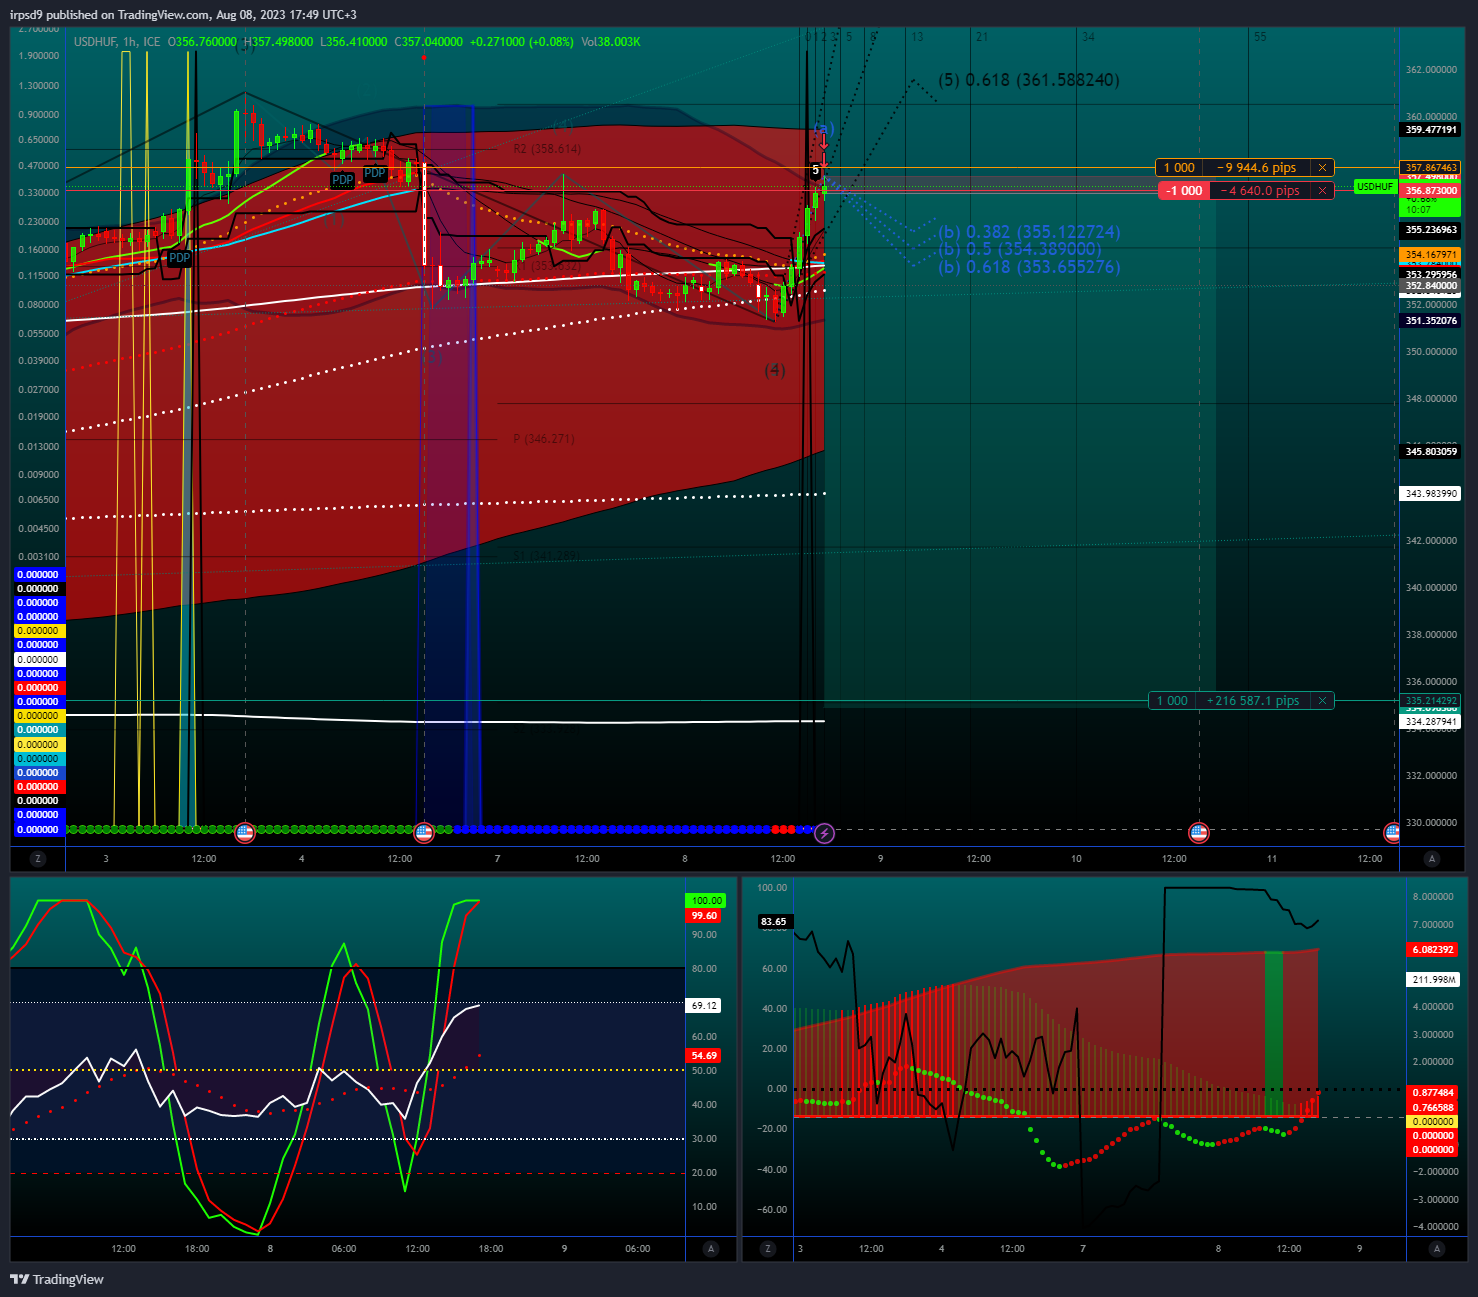Open timezone Z button in histogram indicator pane
The image size is (1478, 1297).
[768, 1249]
